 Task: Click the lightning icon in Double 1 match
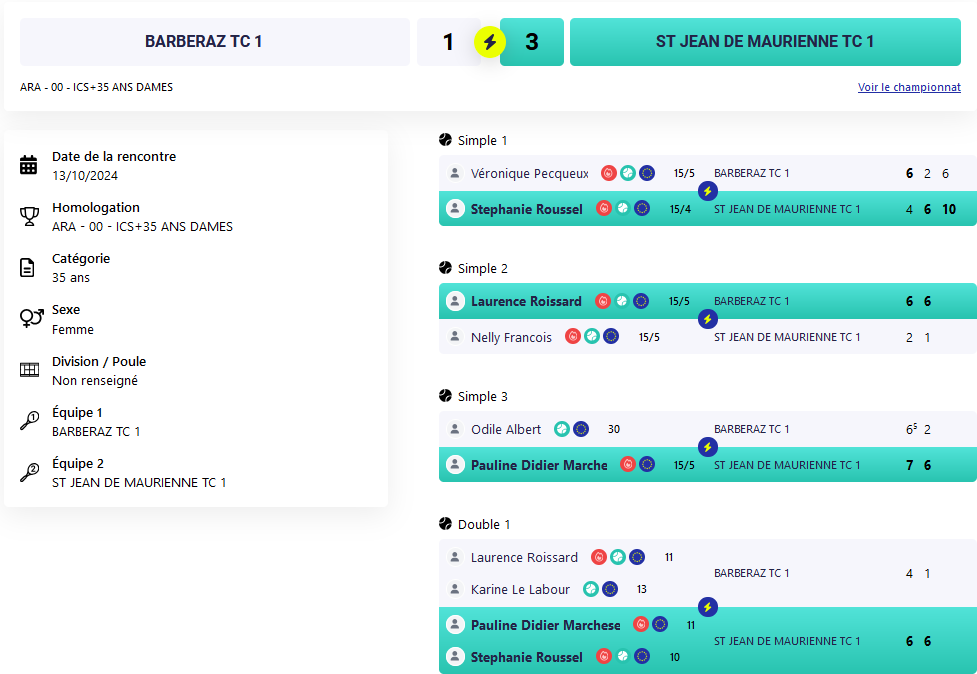click(707, 607)
